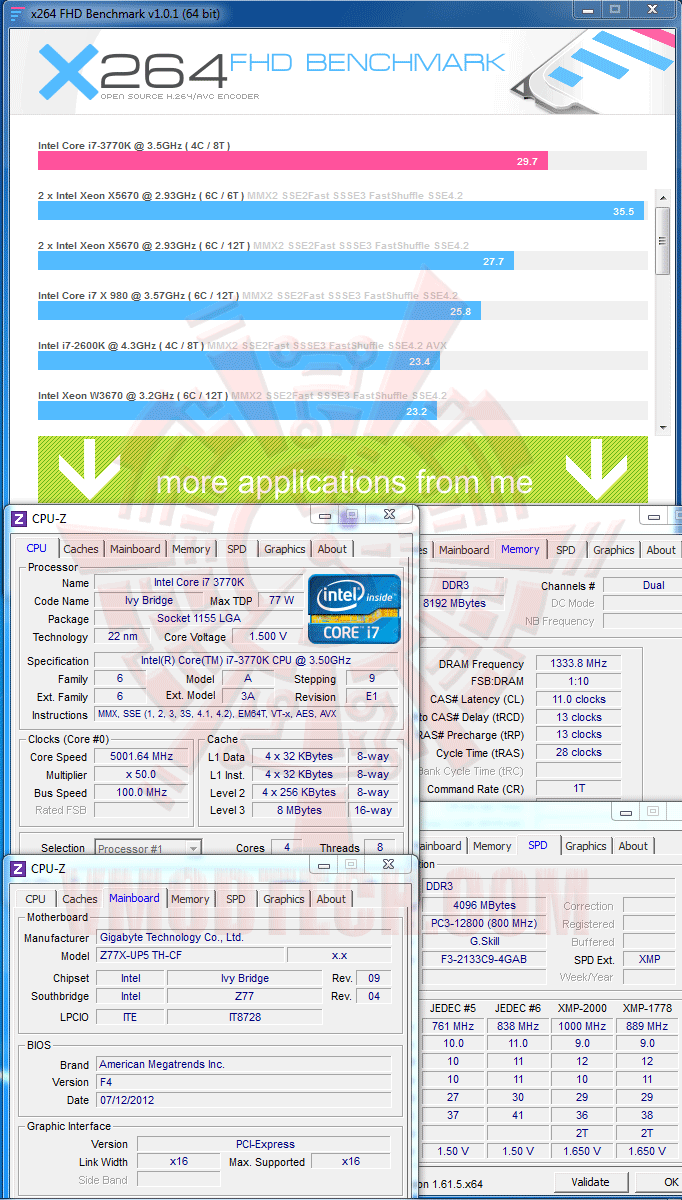Click the Level 2 value '4 x 256 KBytes'

coord(299,793)
